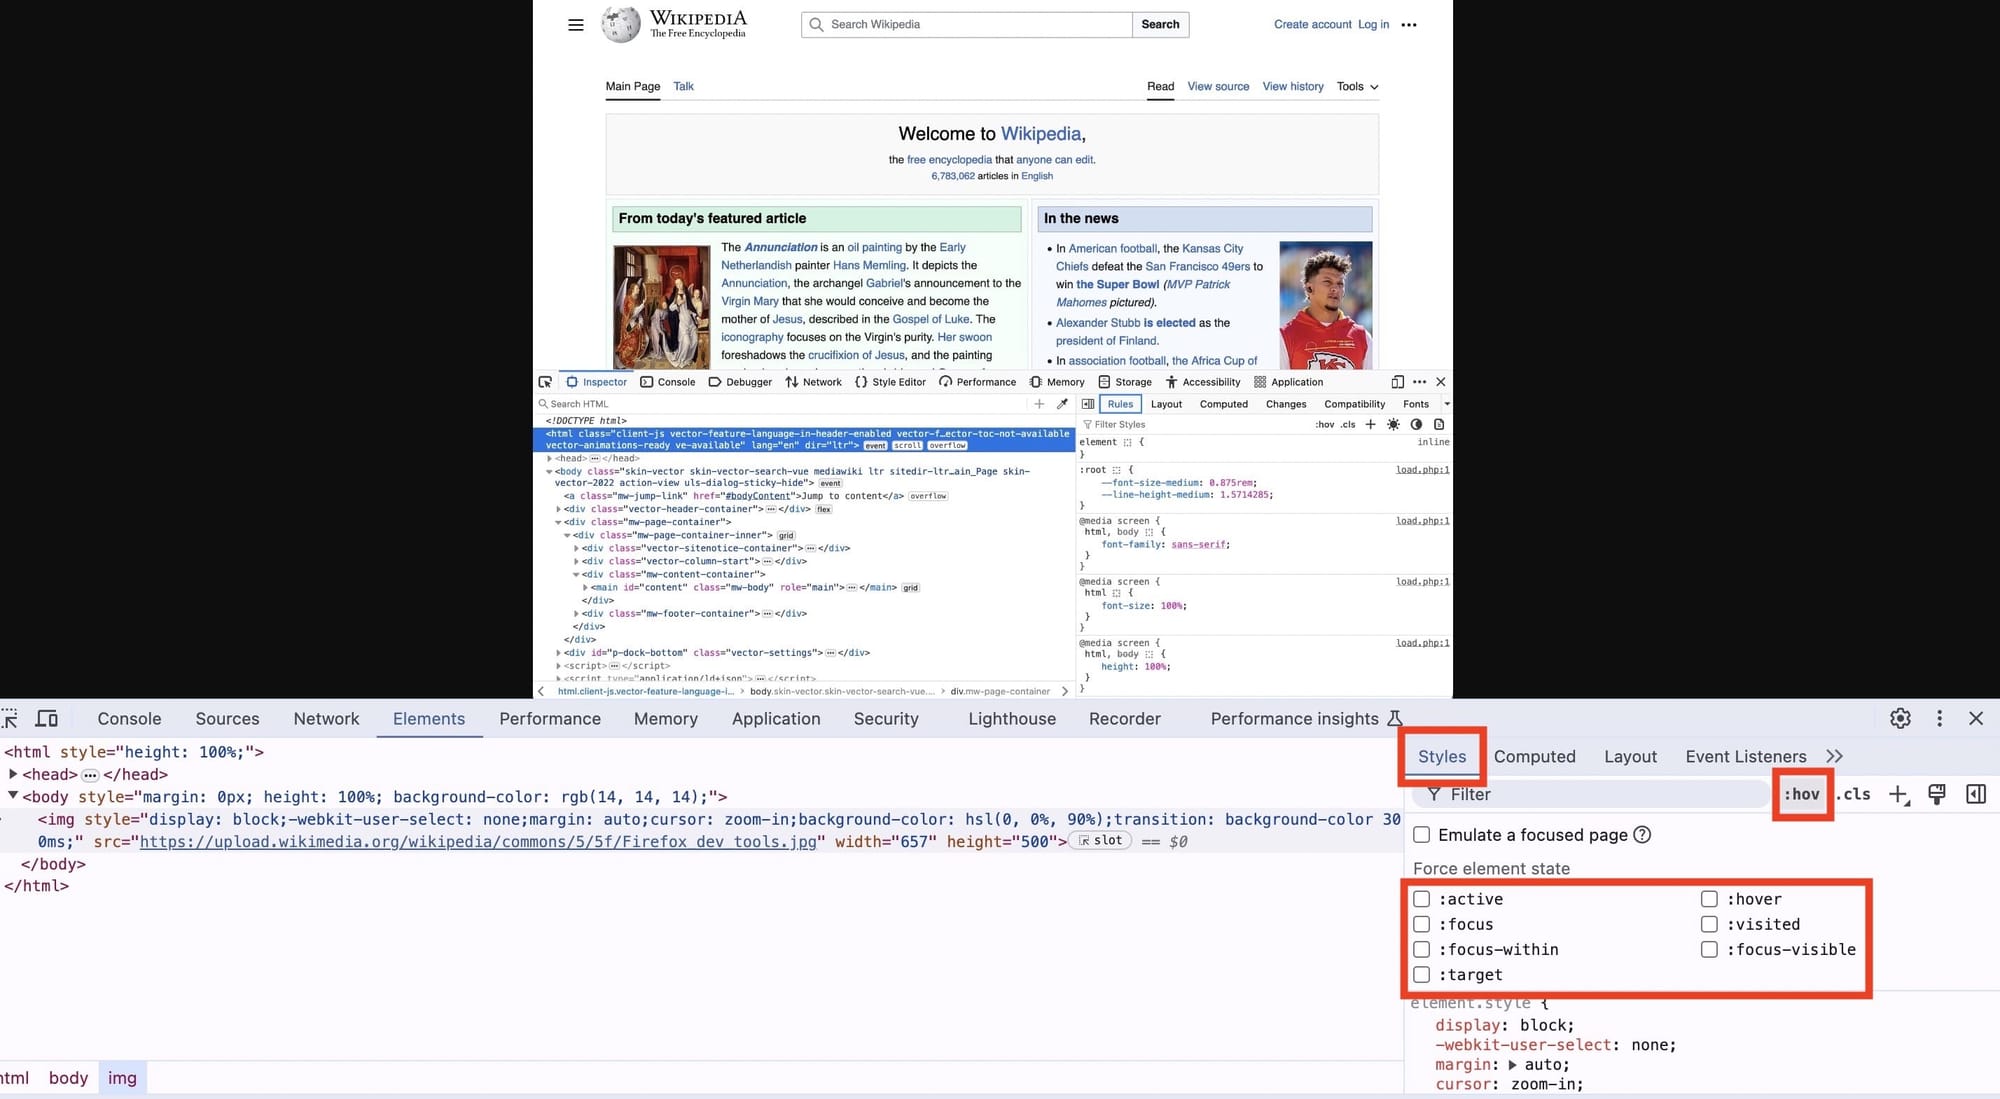The width and height of the screenshot is (2000, 1099).
Task: Switch to the Computed styles tab
Action: click(1535, 755)
